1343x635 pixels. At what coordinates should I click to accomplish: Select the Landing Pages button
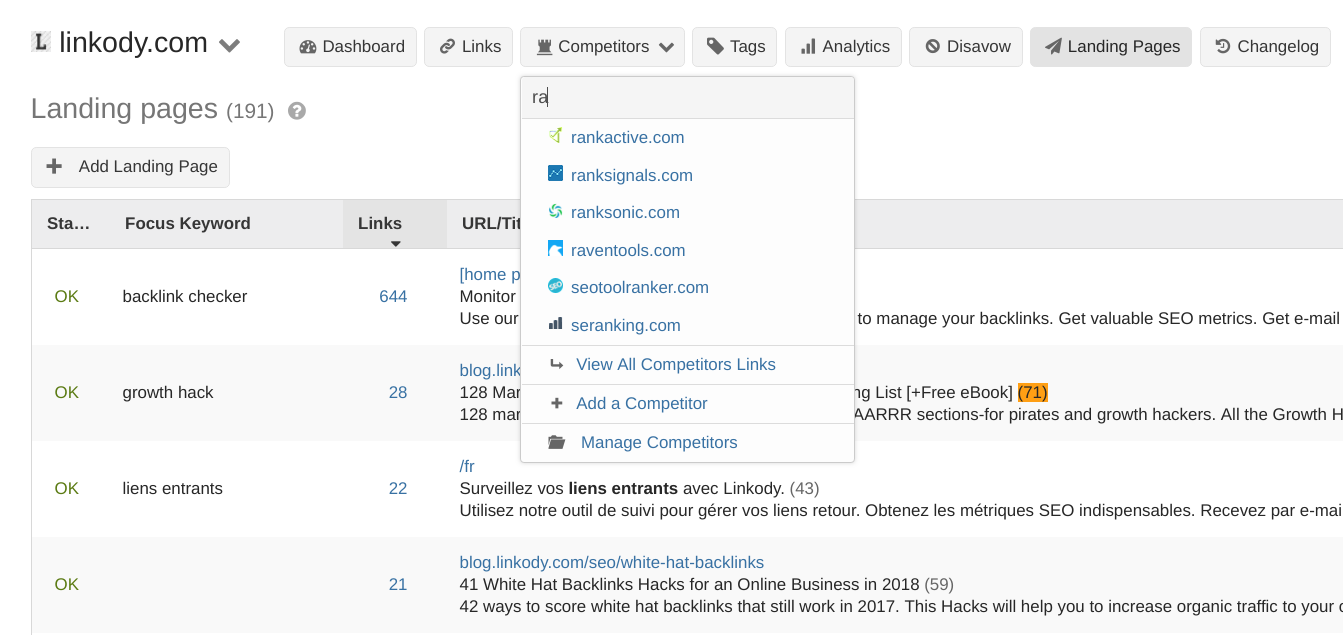[1111, 47]
